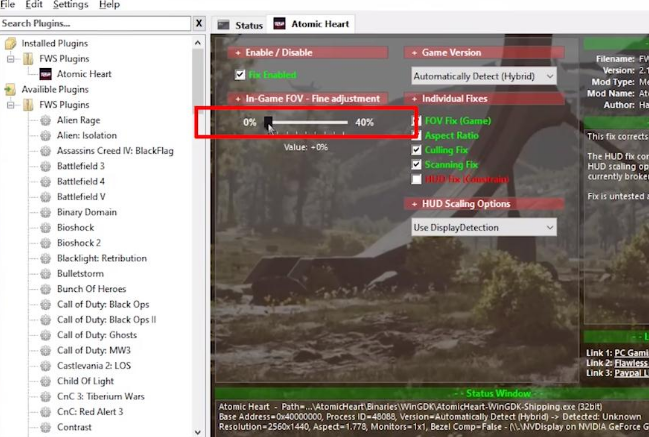The height and width of the screenshot is (437, 649).
Task: Select the Atomic Heart tab
Action: pyautogui.click(x=311, y=24)
